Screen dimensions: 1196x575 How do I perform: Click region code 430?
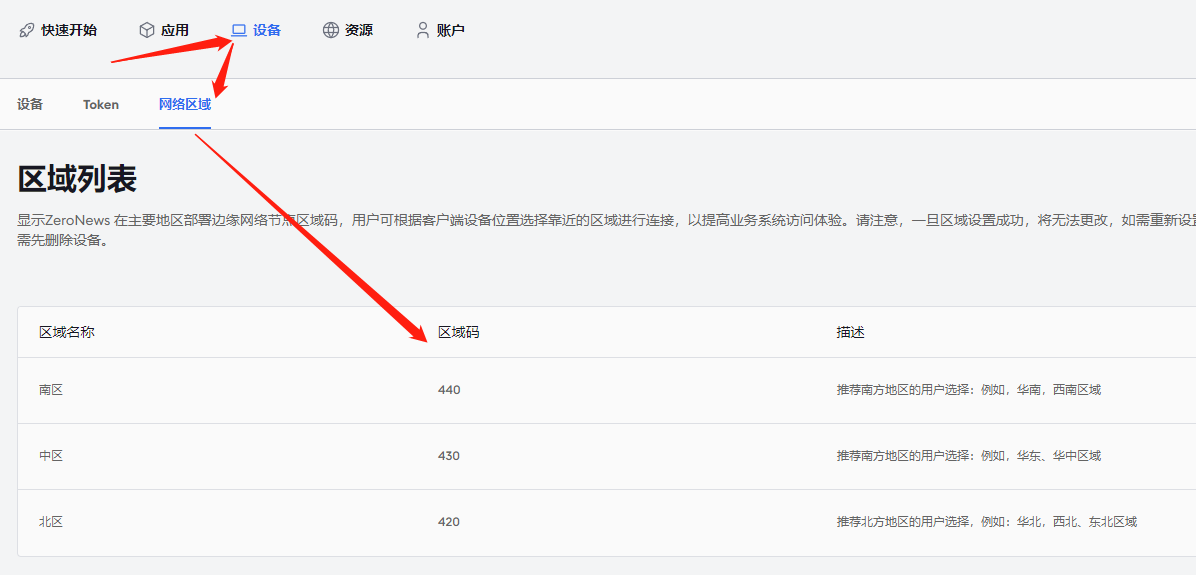pyautogui.click(x=449, y=456)
